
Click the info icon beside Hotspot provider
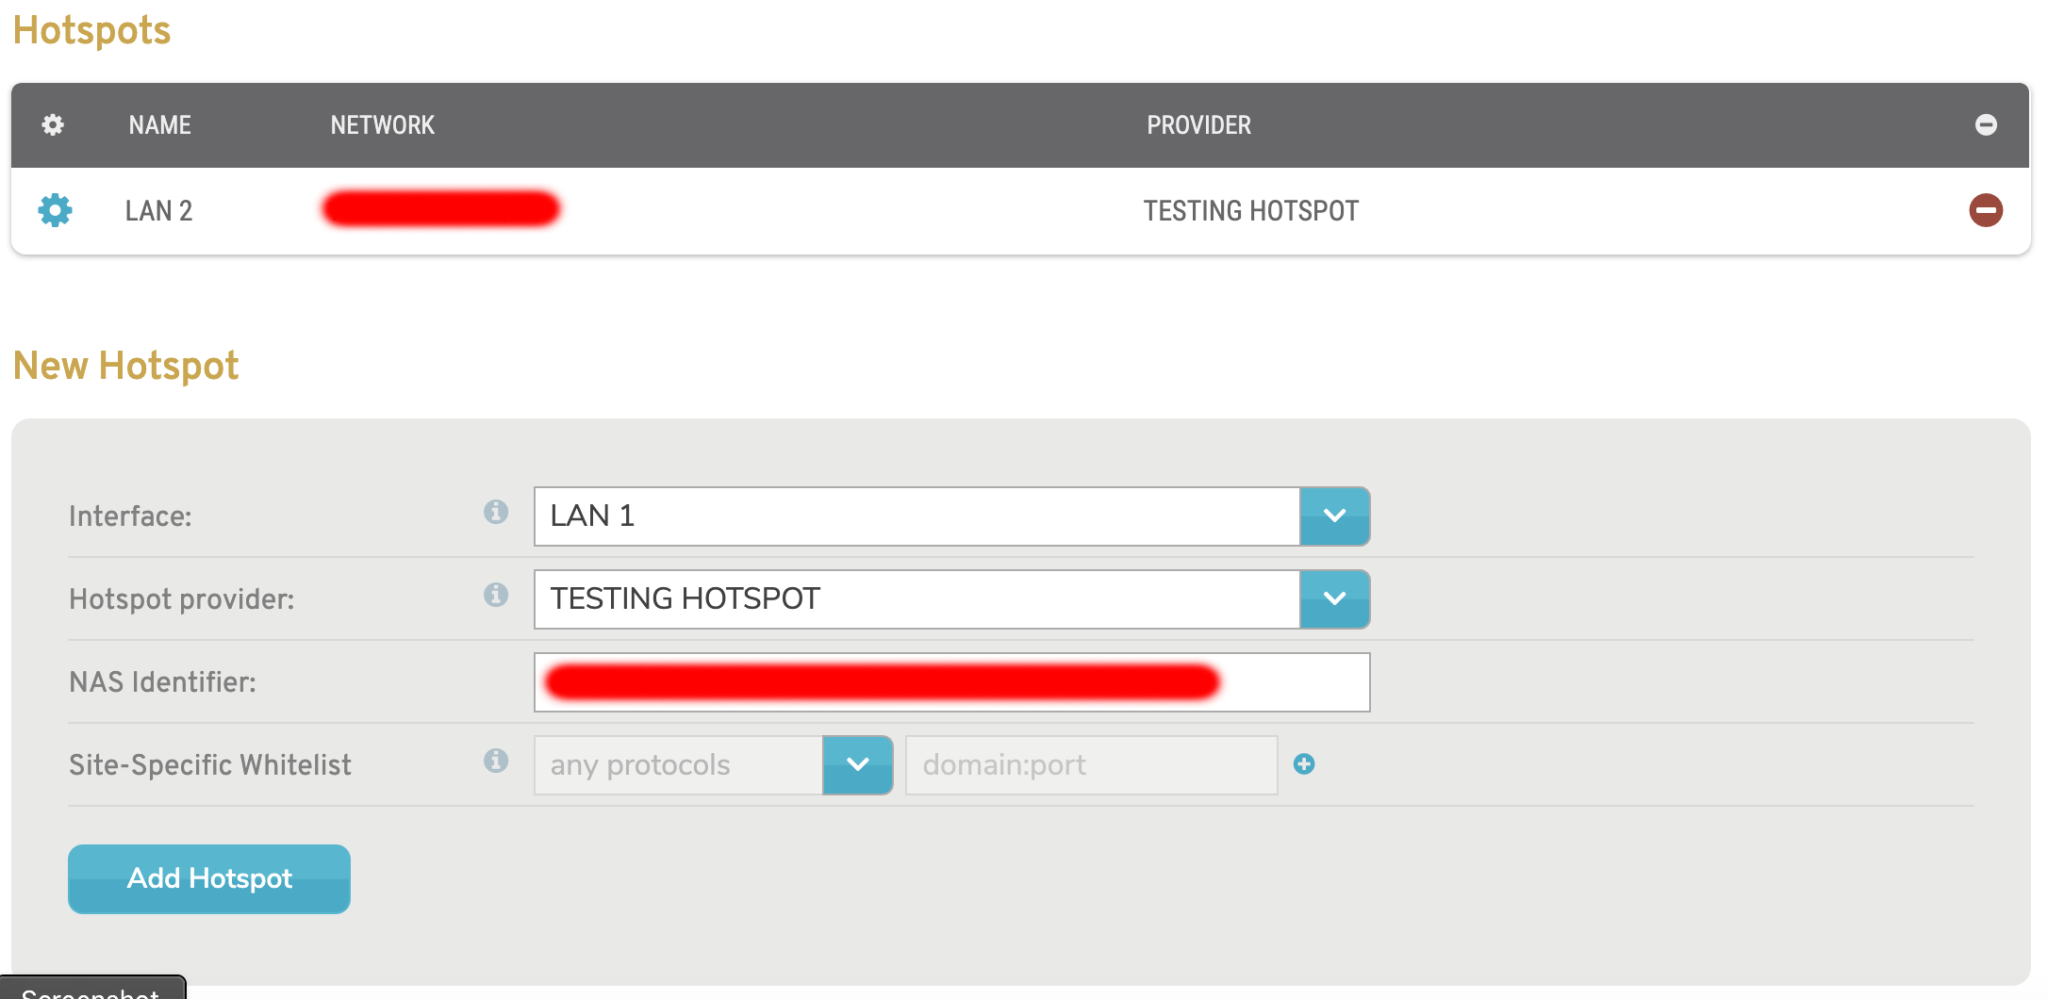point(496,596)
